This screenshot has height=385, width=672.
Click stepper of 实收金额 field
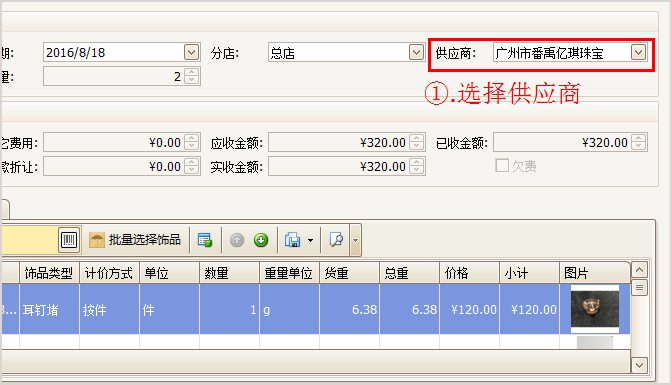pos(416,166)
